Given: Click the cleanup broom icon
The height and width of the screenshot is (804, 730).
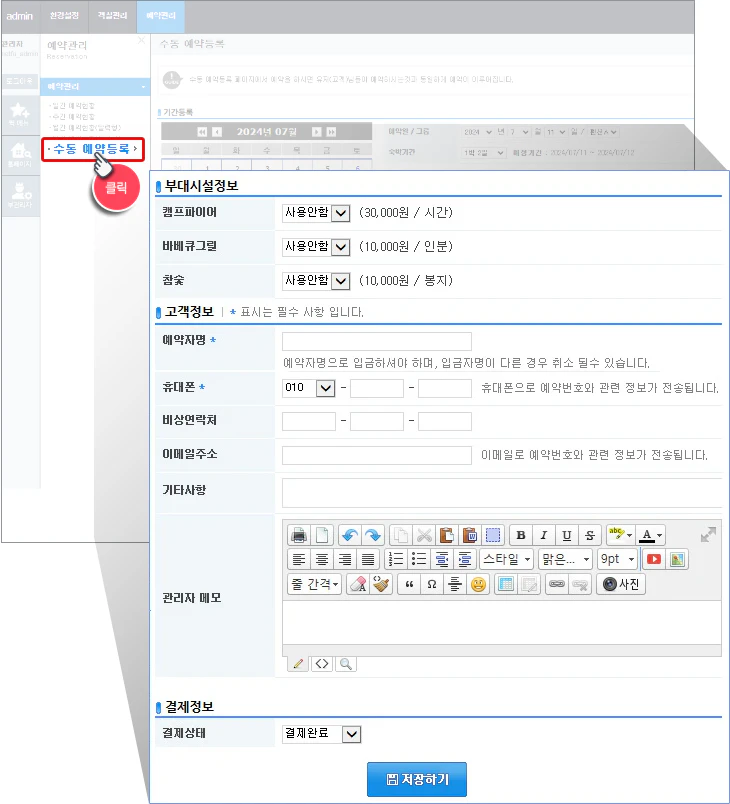Looking at the screenshot, I should point(381,584).
